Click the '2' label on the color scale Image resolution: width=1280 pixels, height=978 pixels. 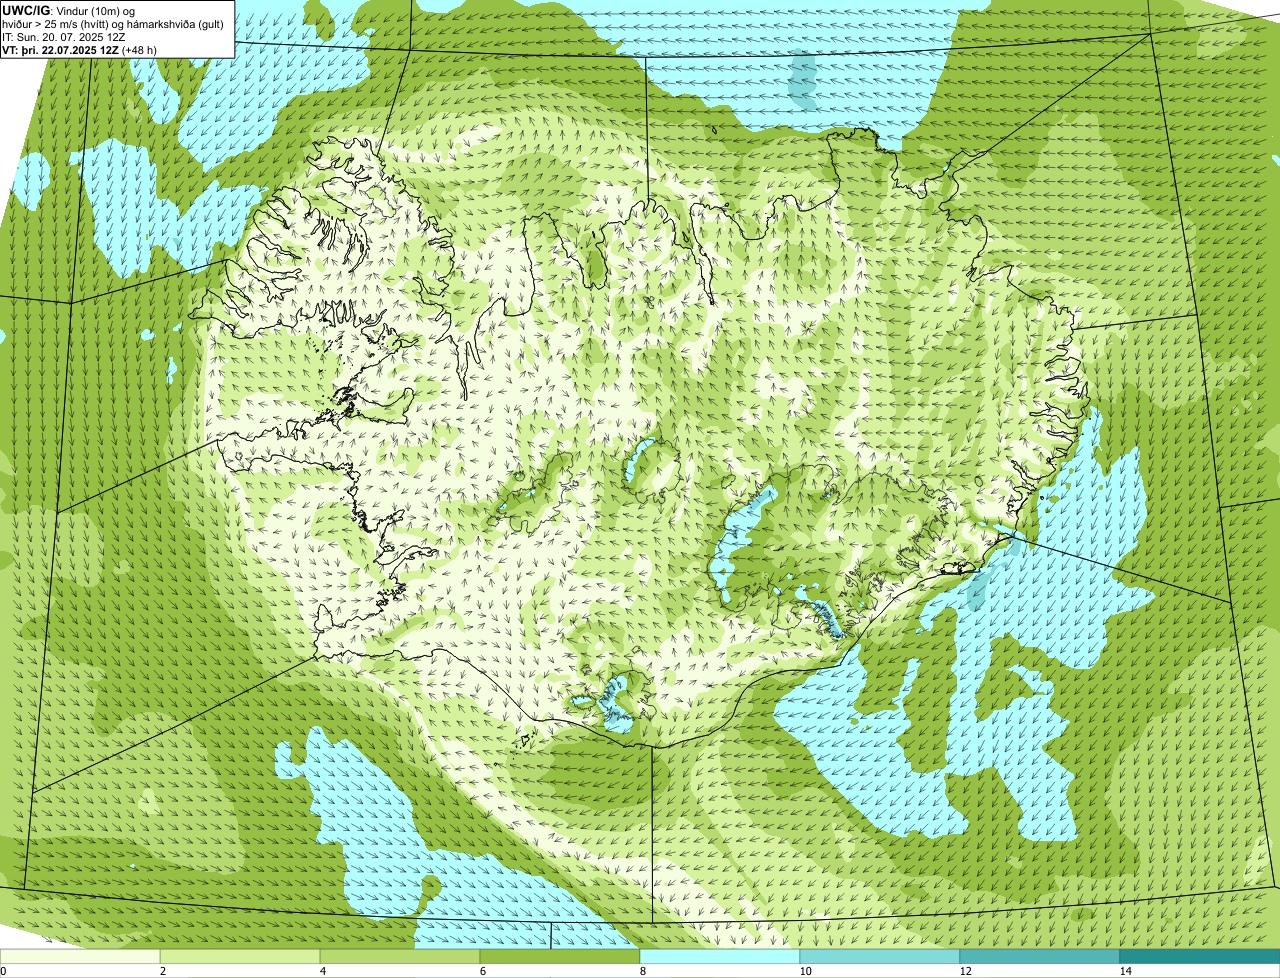tap(162, 970)
